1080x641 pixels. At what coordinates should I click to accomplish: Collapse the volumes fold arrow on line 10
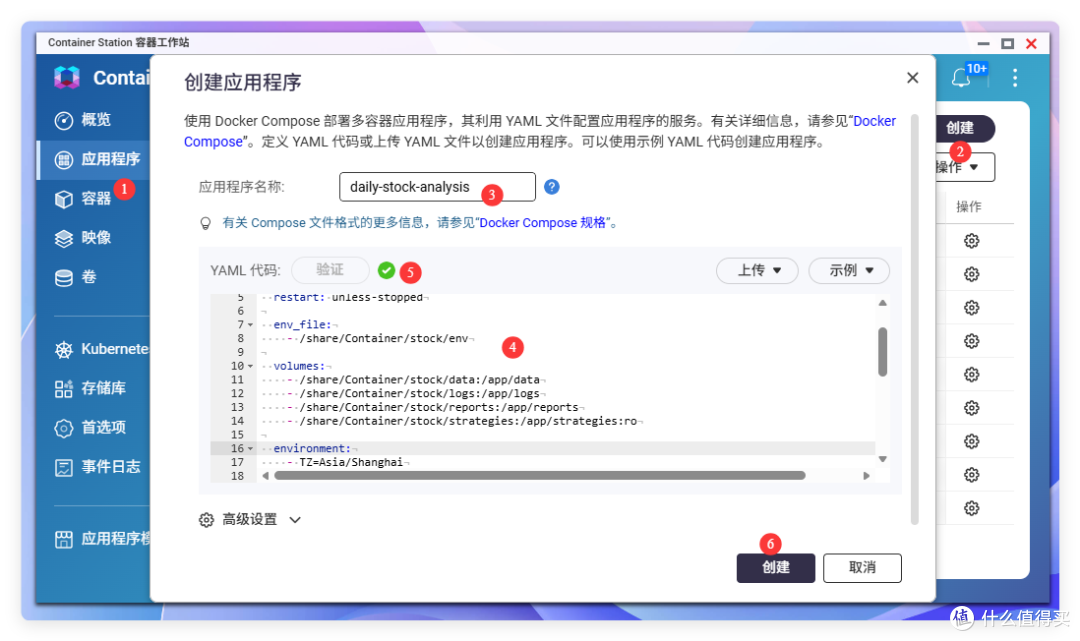[251, 366]
